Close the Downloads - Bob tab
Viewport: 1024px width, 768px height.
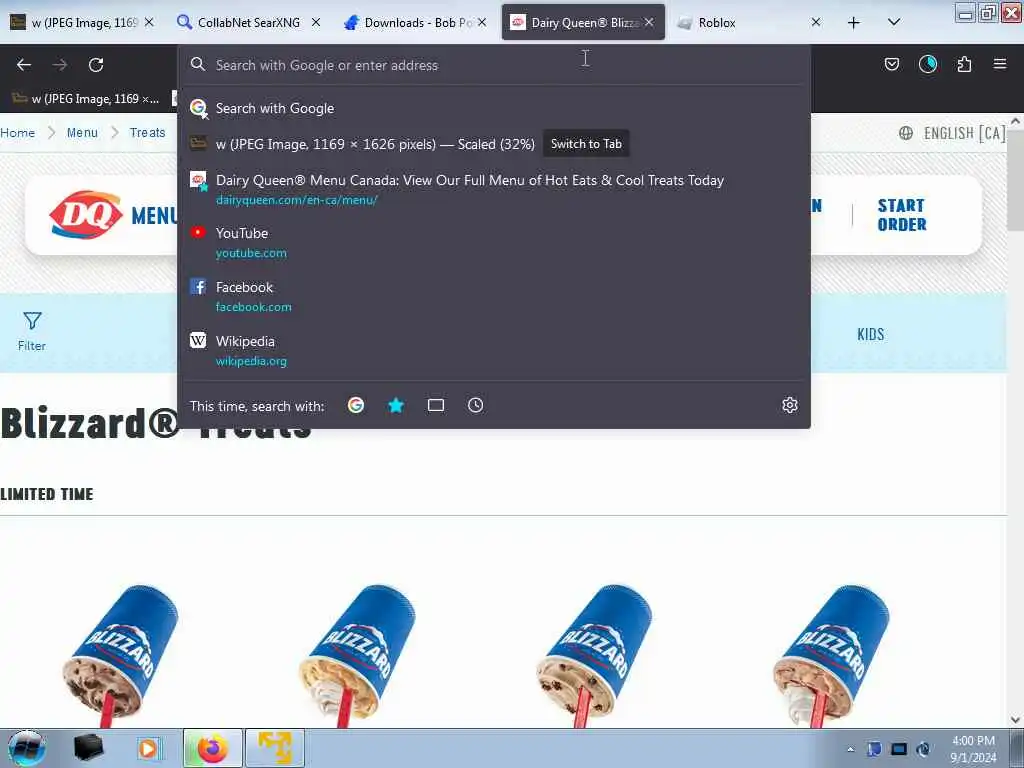(x=482, y=22)
